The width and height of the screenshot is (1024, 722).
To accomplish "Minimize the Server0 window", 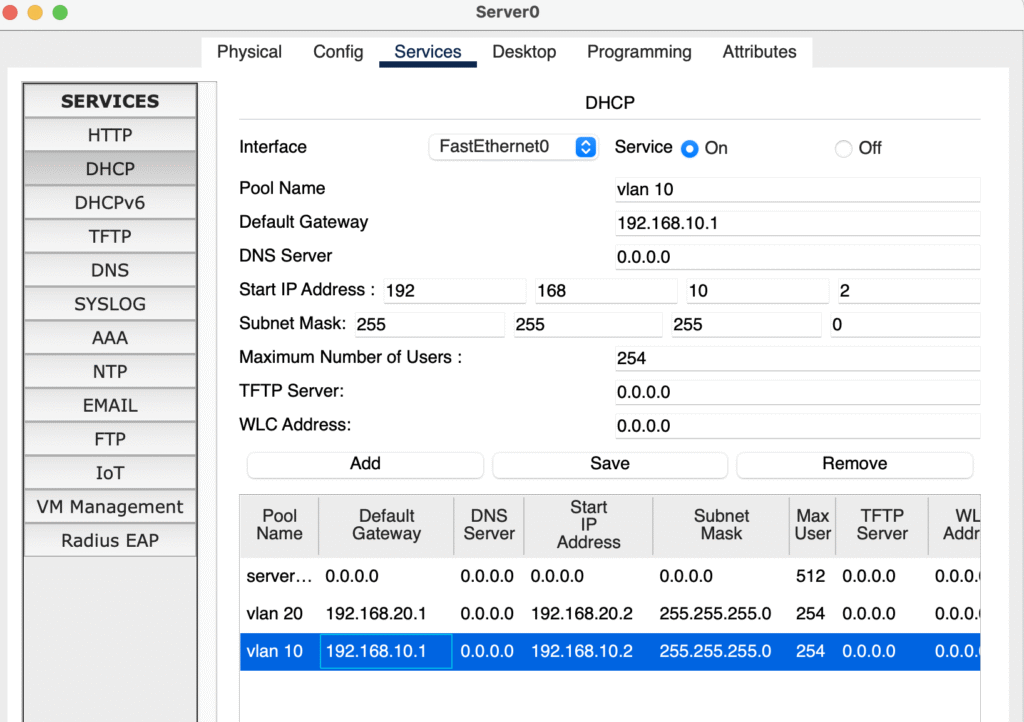I will tap(35, 12).
